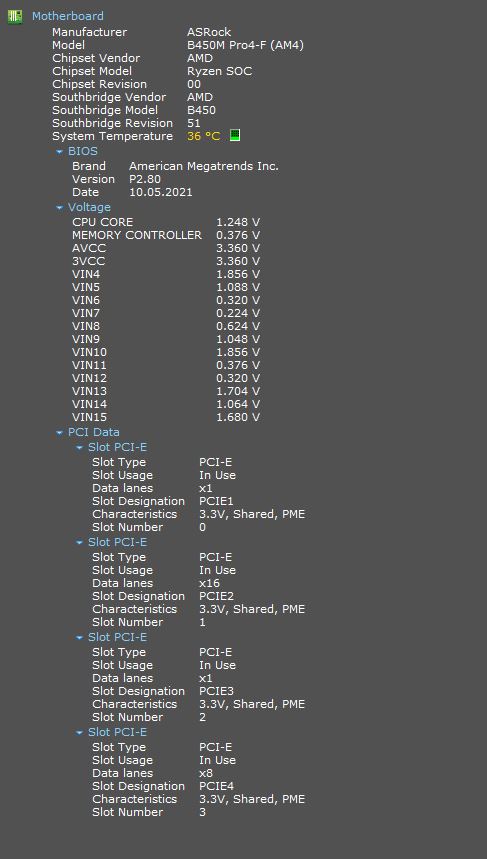Viewport: 487px width, 859px height.
Task: Click the Voltage section heading
Action: click(89, 207)
